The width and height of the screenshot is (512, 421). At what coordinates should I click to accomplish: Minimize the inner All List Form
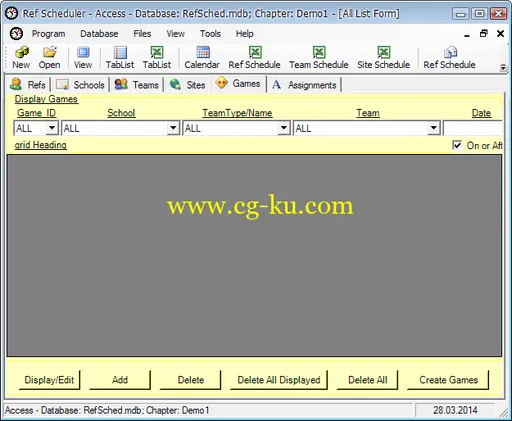[x=467, y=35]
